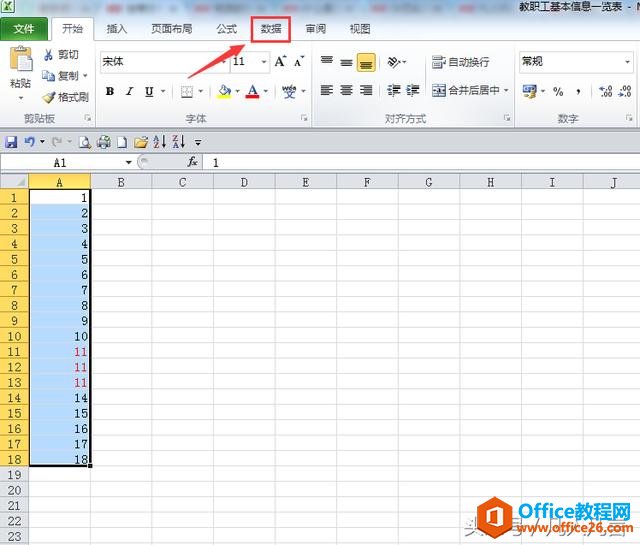The width and height of the screenshot is (640, 545).
Task: Customize quick access toolbar dropdown
Action: 198,142
